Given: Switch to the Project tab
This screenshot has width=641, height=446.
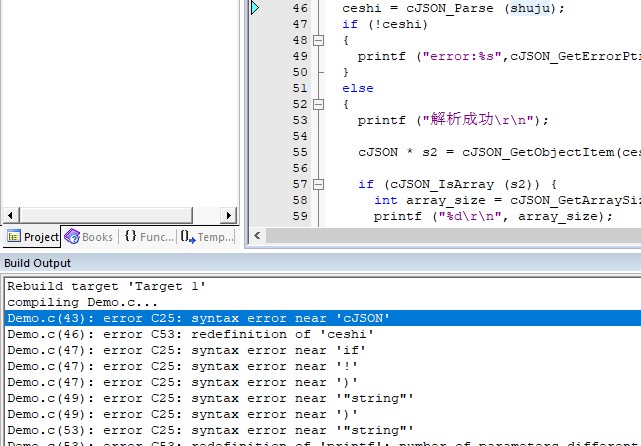Looking at the screenshot, I should tap(32, 237).
